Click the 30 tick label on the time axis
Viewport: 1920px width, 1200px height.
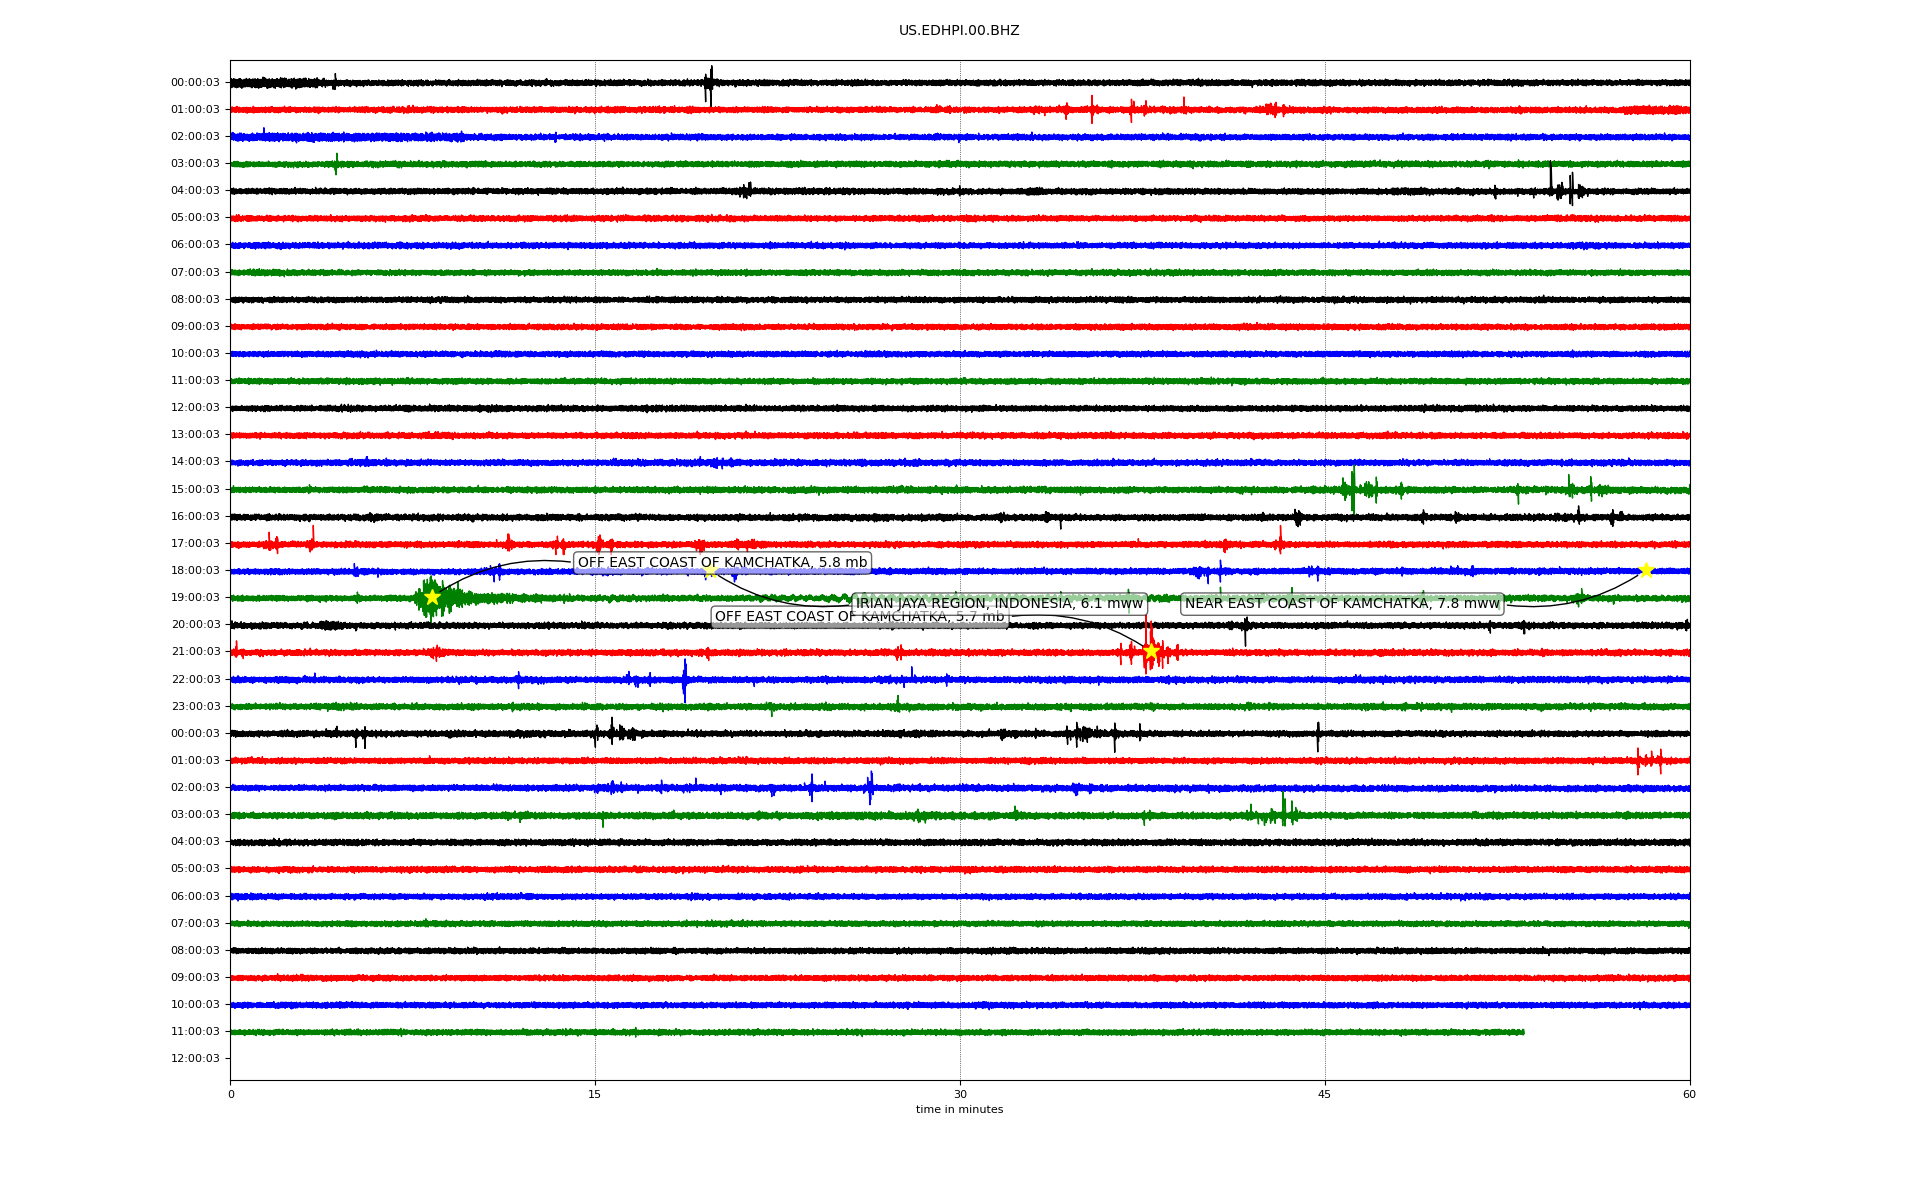click(x=960, y=1094)
